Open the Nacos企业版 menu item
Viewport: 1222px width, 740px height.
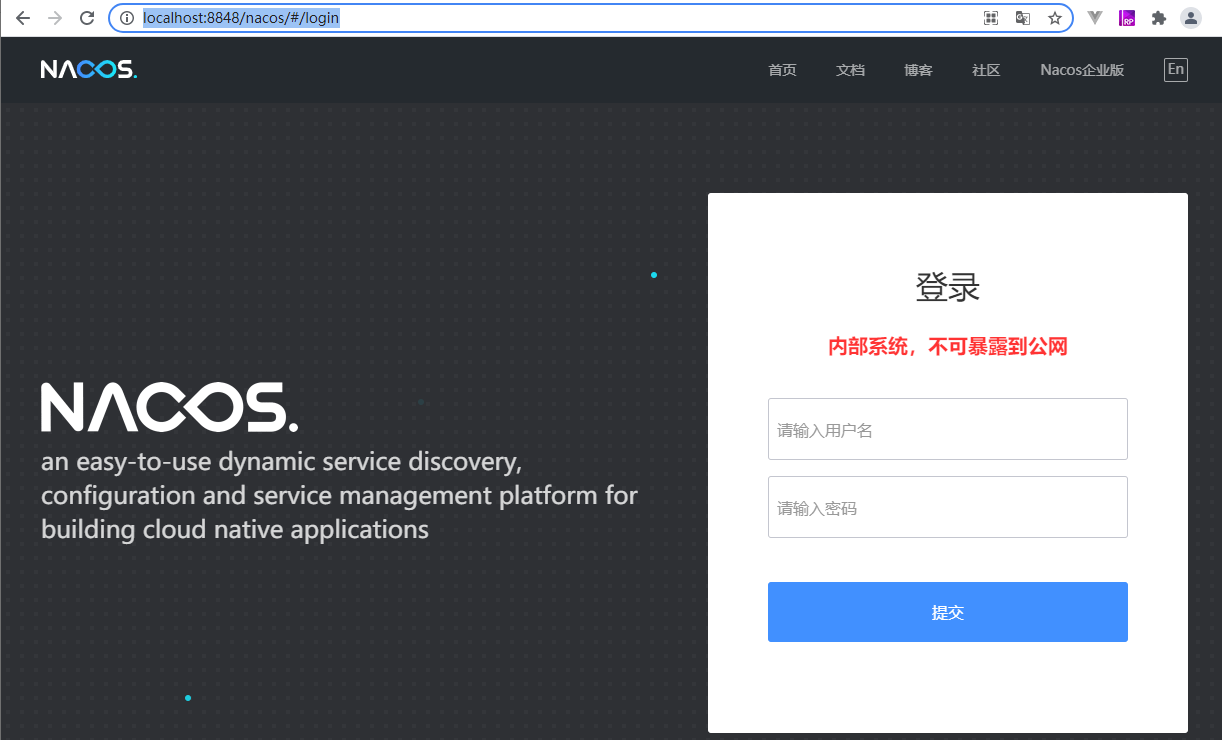(x=1082, y=70)
